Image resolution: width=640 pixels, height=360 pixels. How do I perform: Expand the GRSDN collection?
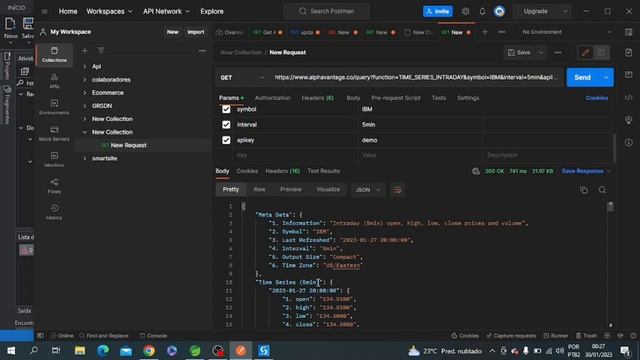[x=85, y=106]
